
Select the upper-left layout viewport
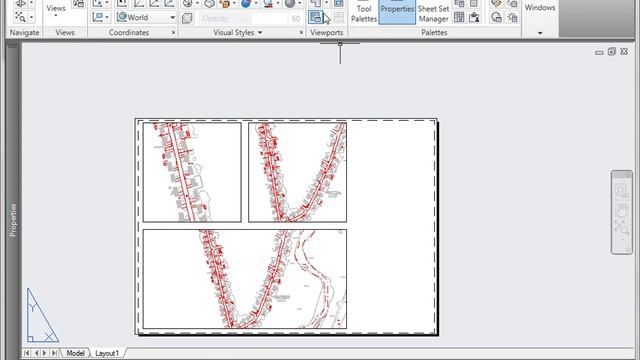pos(192,172)
